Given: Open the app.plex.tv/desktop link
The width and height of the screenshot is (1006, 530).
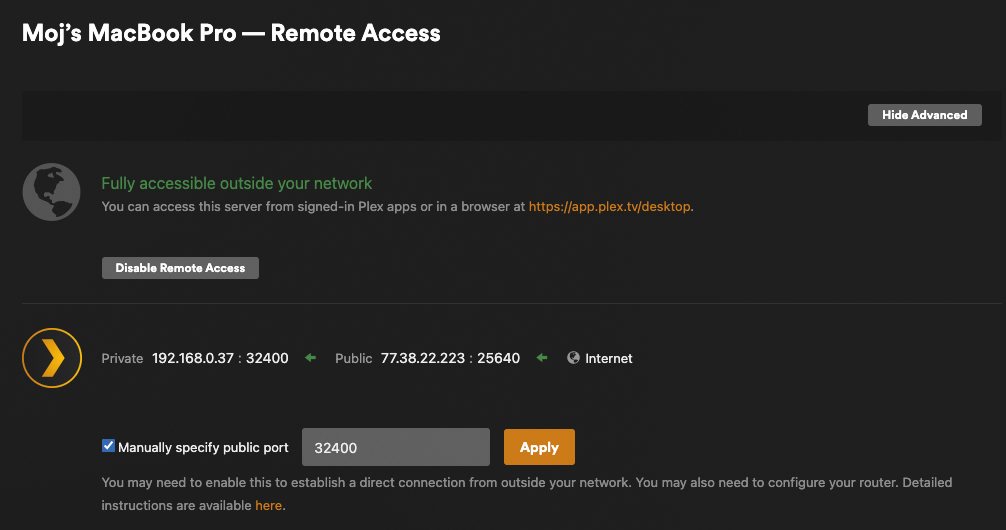Looking at the screenshot, I should 610,207.
